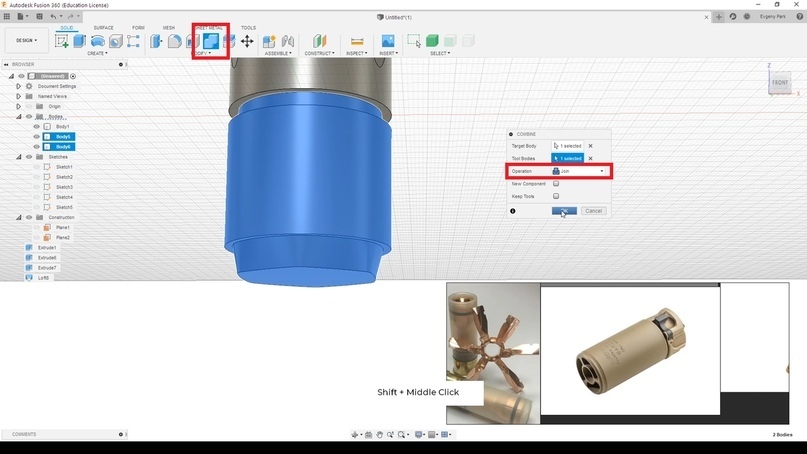Expand the Document Settings tree node
807x454 pixels.
[18, 86]
